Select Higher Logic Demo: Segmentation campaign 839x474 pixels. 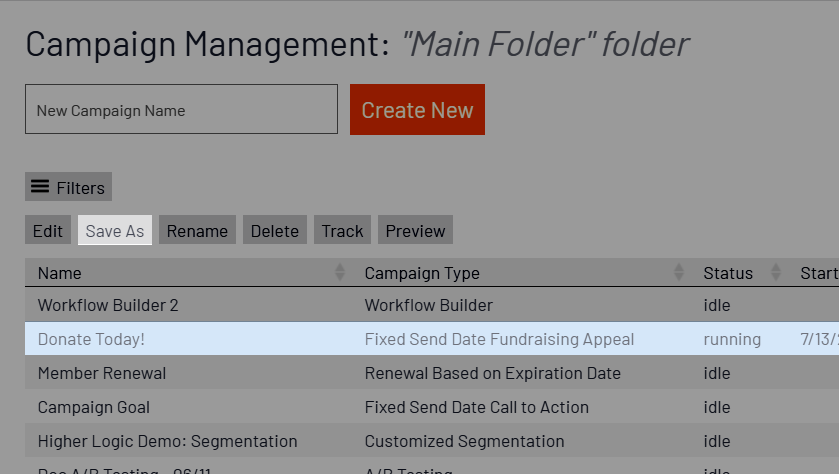tap(432, 441)
